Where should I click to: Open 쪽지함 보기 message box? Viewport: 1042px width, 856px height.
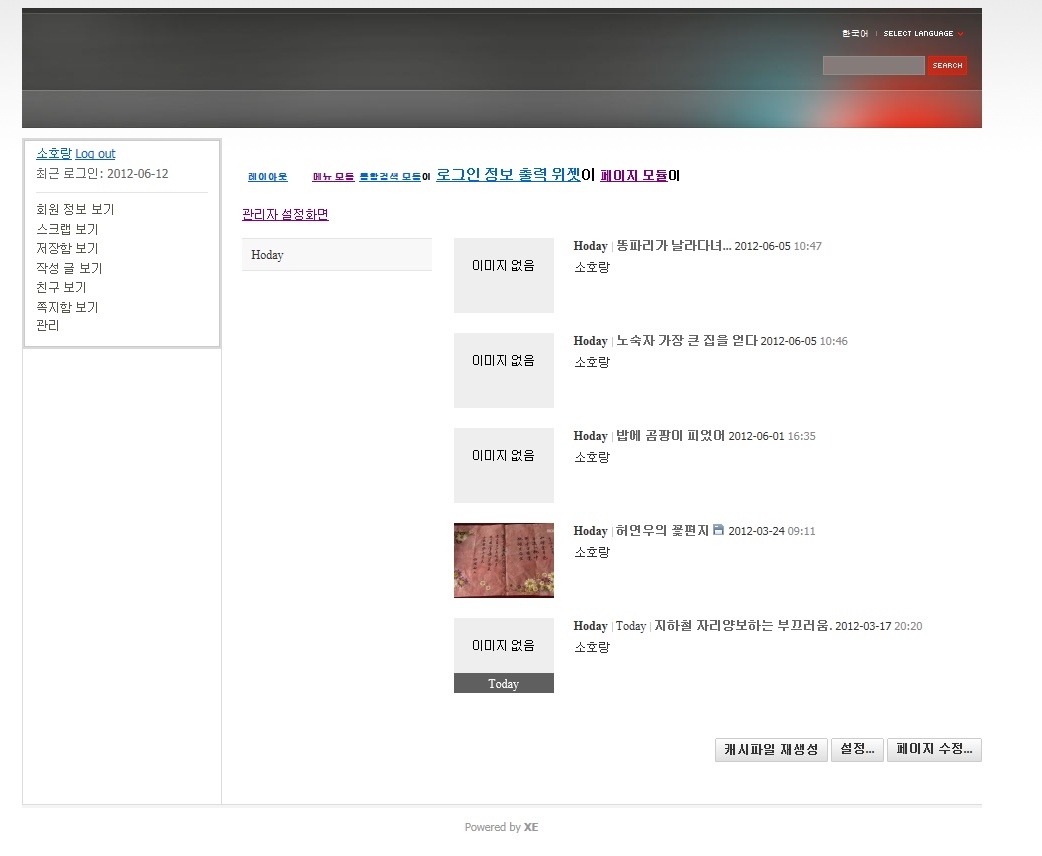click(67, 307)
